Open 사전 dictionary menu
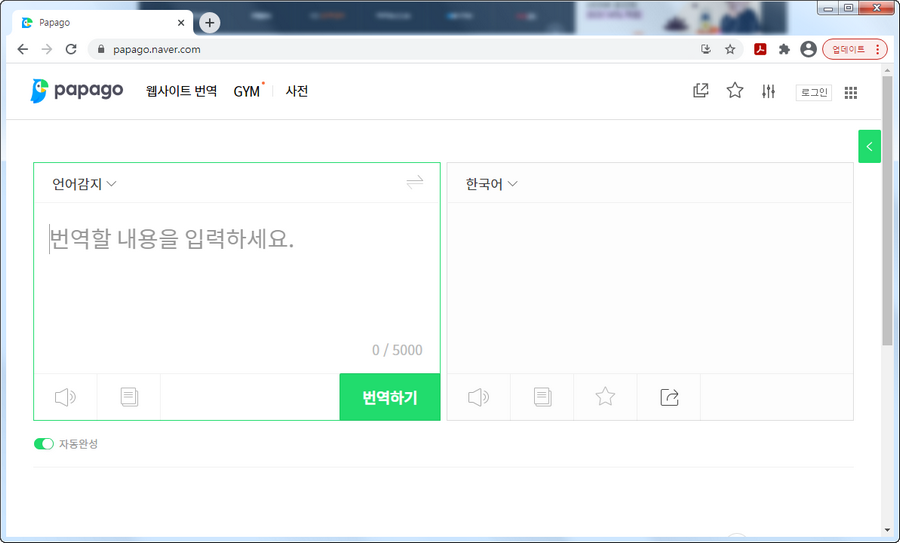Viewport: 900px width, 543px height. [297, 91]
